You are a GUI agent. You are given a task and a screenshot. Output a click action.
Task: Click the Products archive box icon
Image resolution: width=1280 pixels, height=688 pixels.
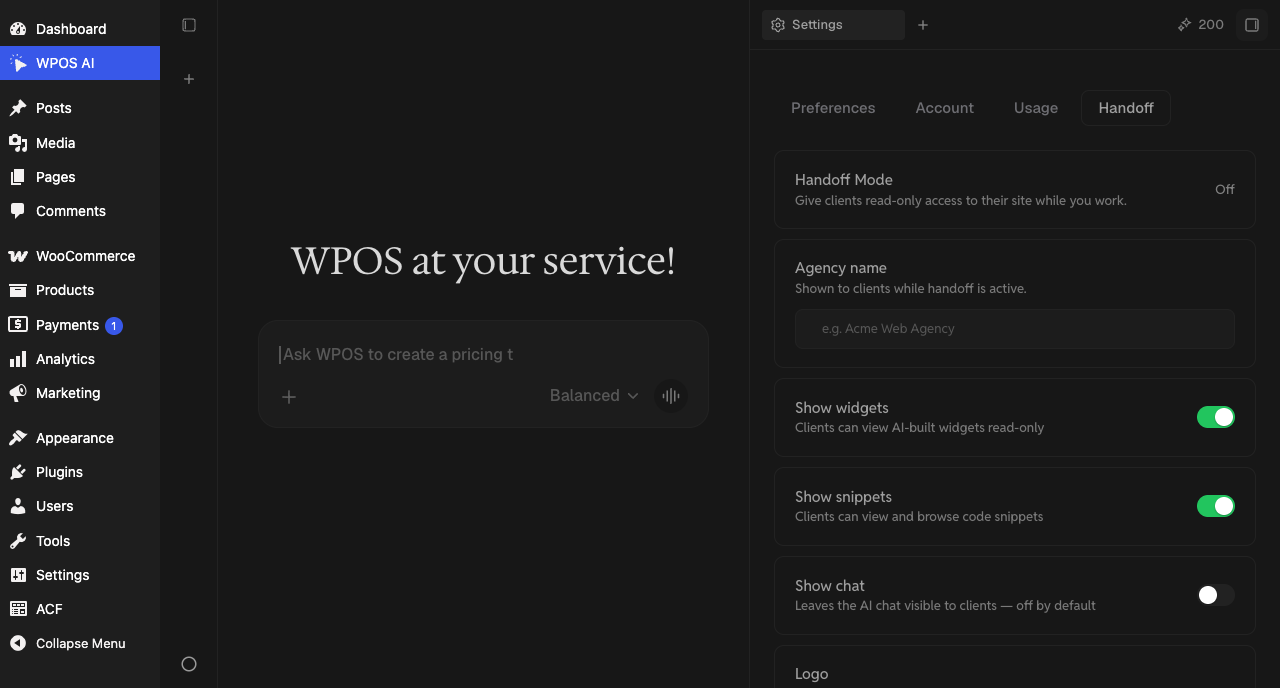pos(18,290)
